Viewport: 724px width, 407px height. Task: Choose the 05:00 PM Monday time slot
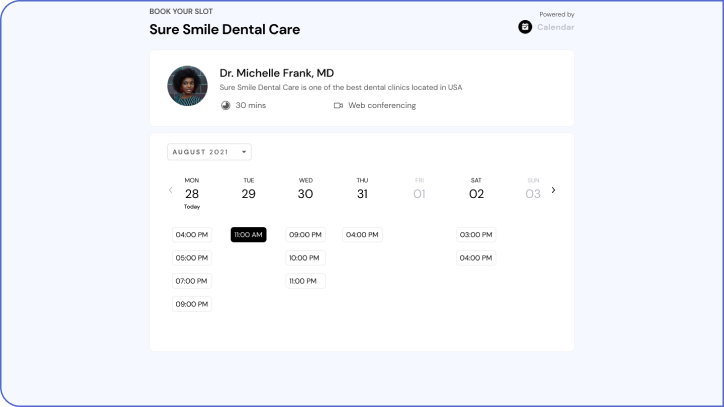tap(192, 258)
